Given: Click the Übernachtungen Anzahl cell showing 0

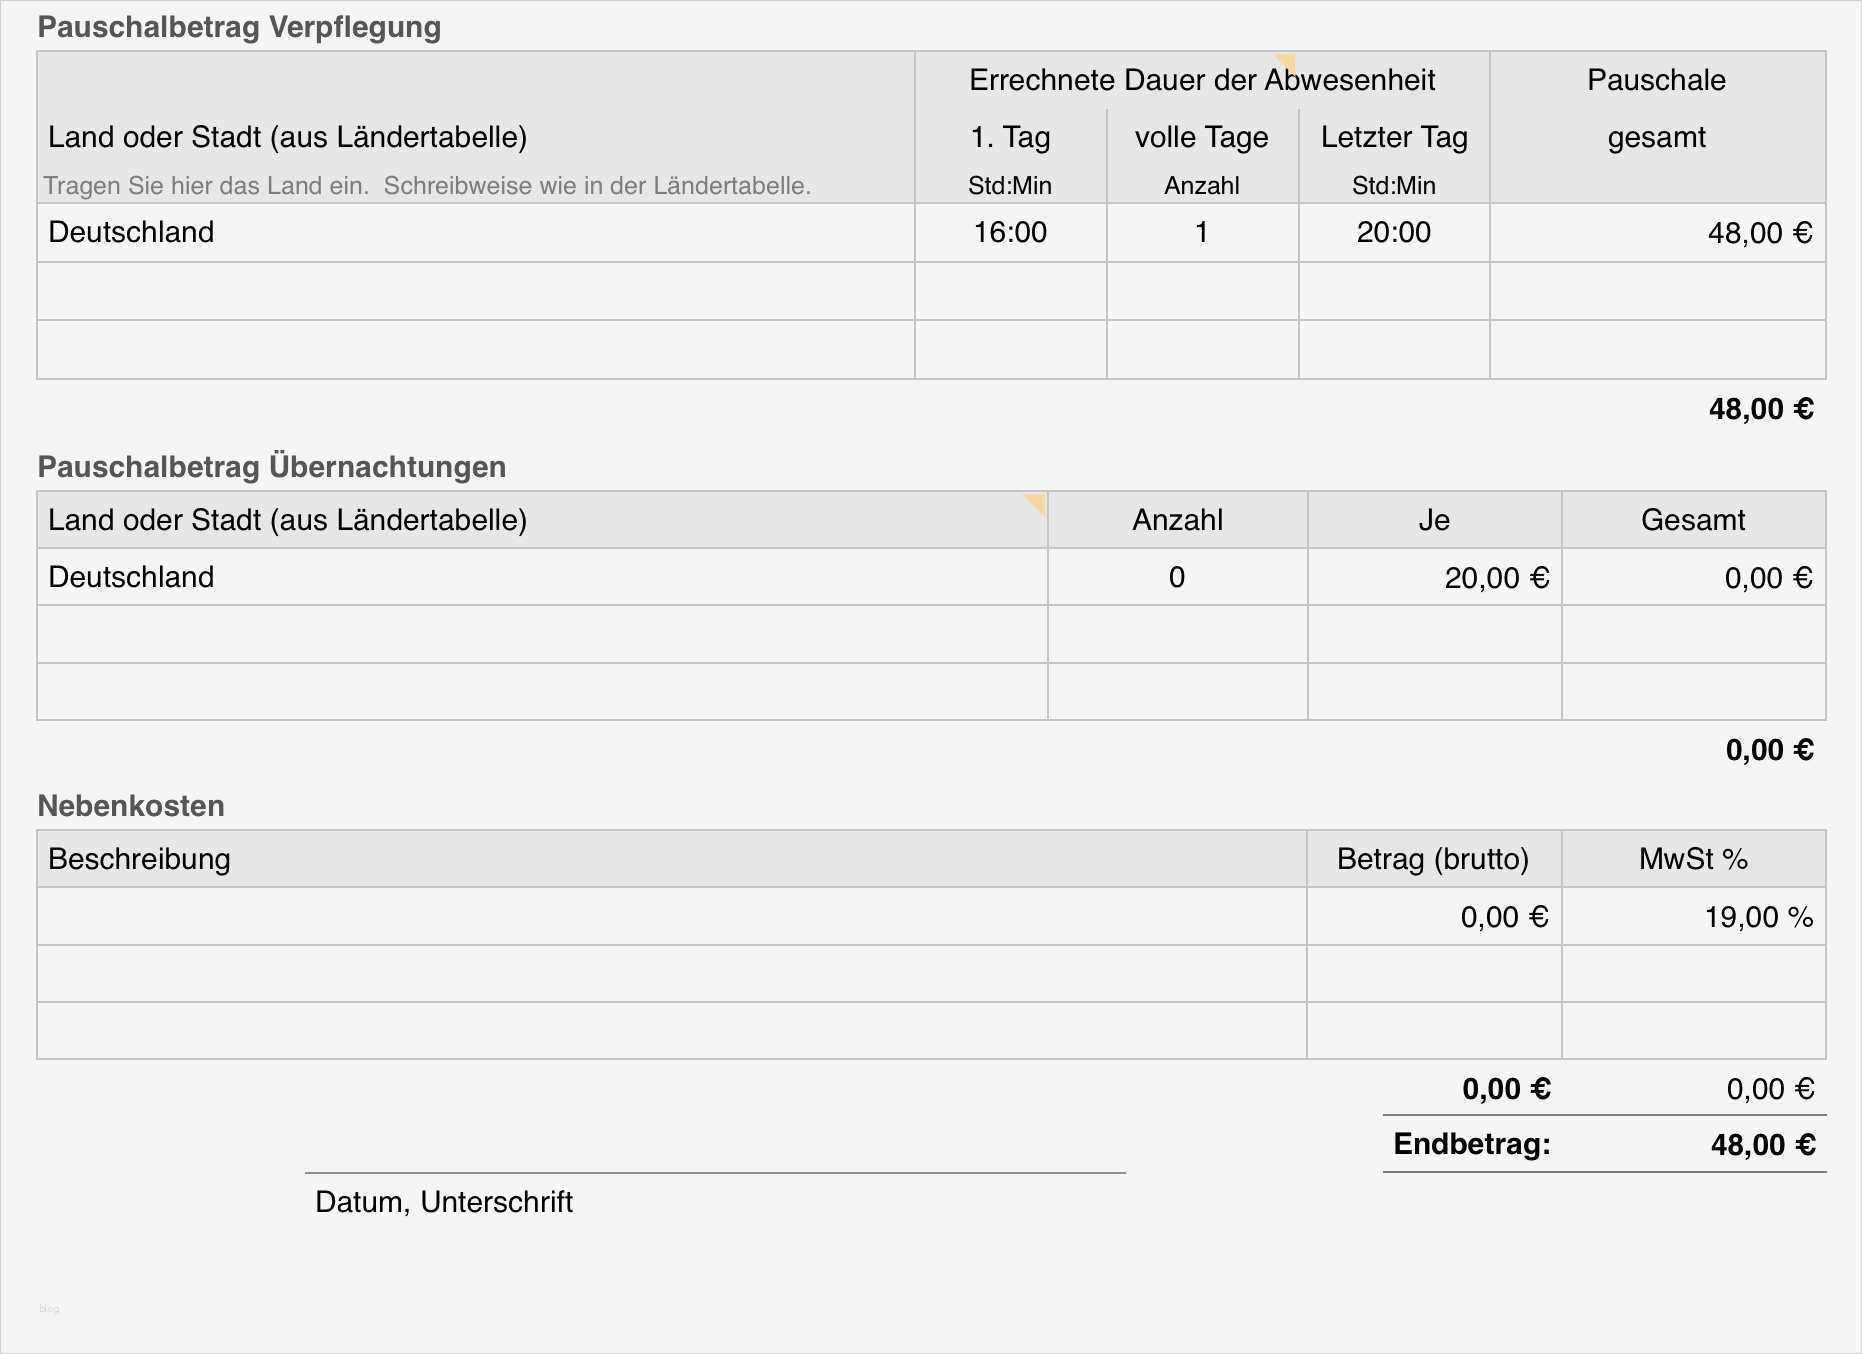Looking at the screenshot, I should tap(1177, 577).
